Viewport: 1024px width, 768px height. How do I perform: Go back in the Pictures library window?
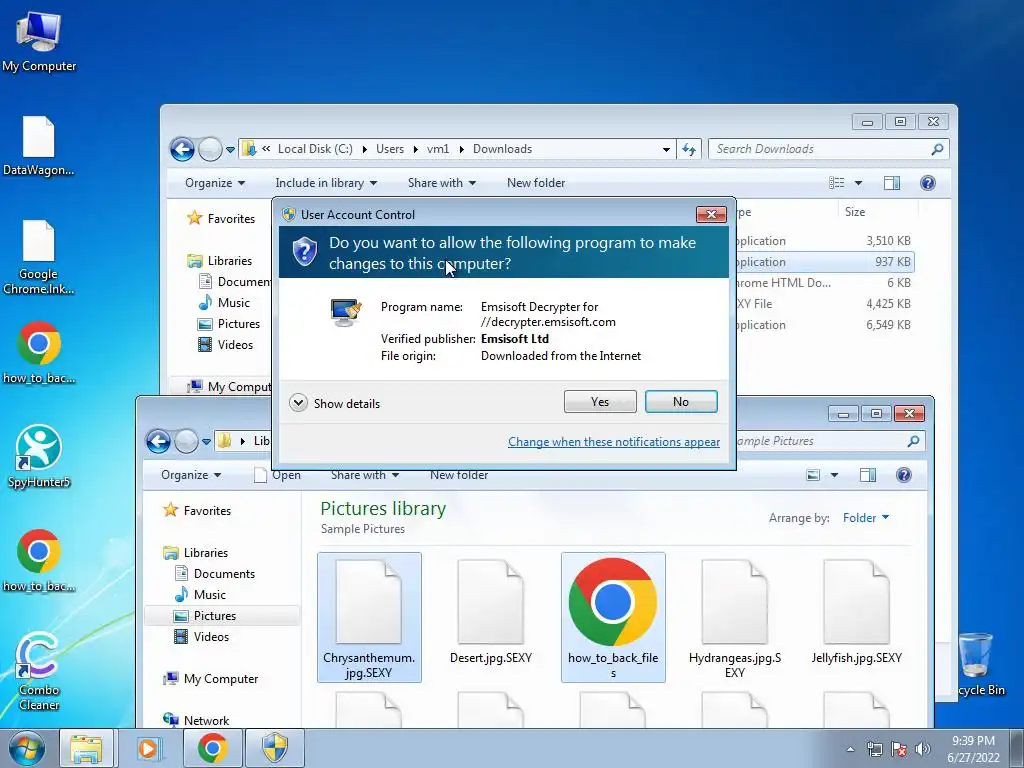158,441
